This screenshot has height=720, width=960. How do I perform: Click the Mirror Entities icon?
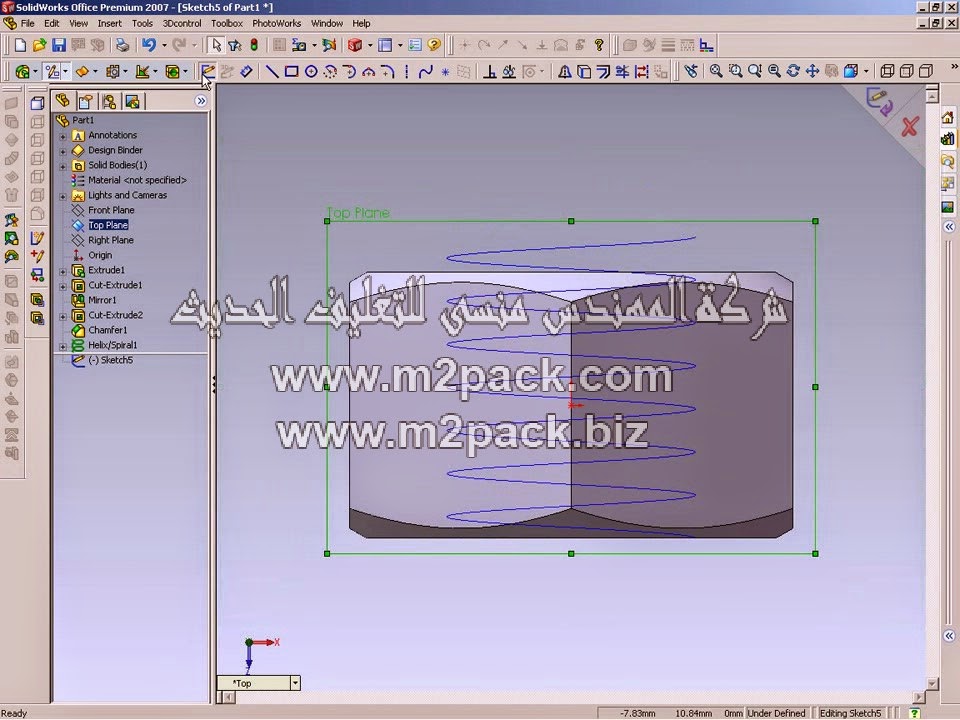tap(564, 72)
